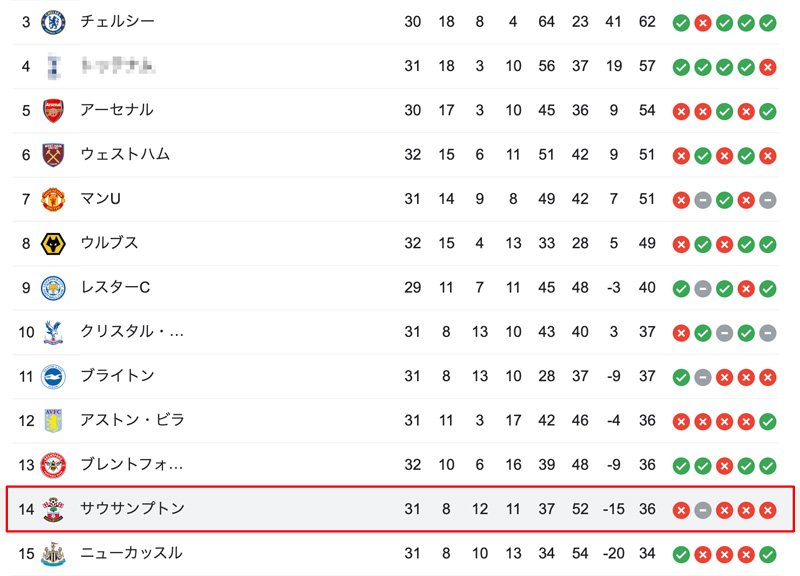The height and width of the screenshot is (576, 800).
Task: Click the Arsenal club crest
Action: tap(53, 111)
